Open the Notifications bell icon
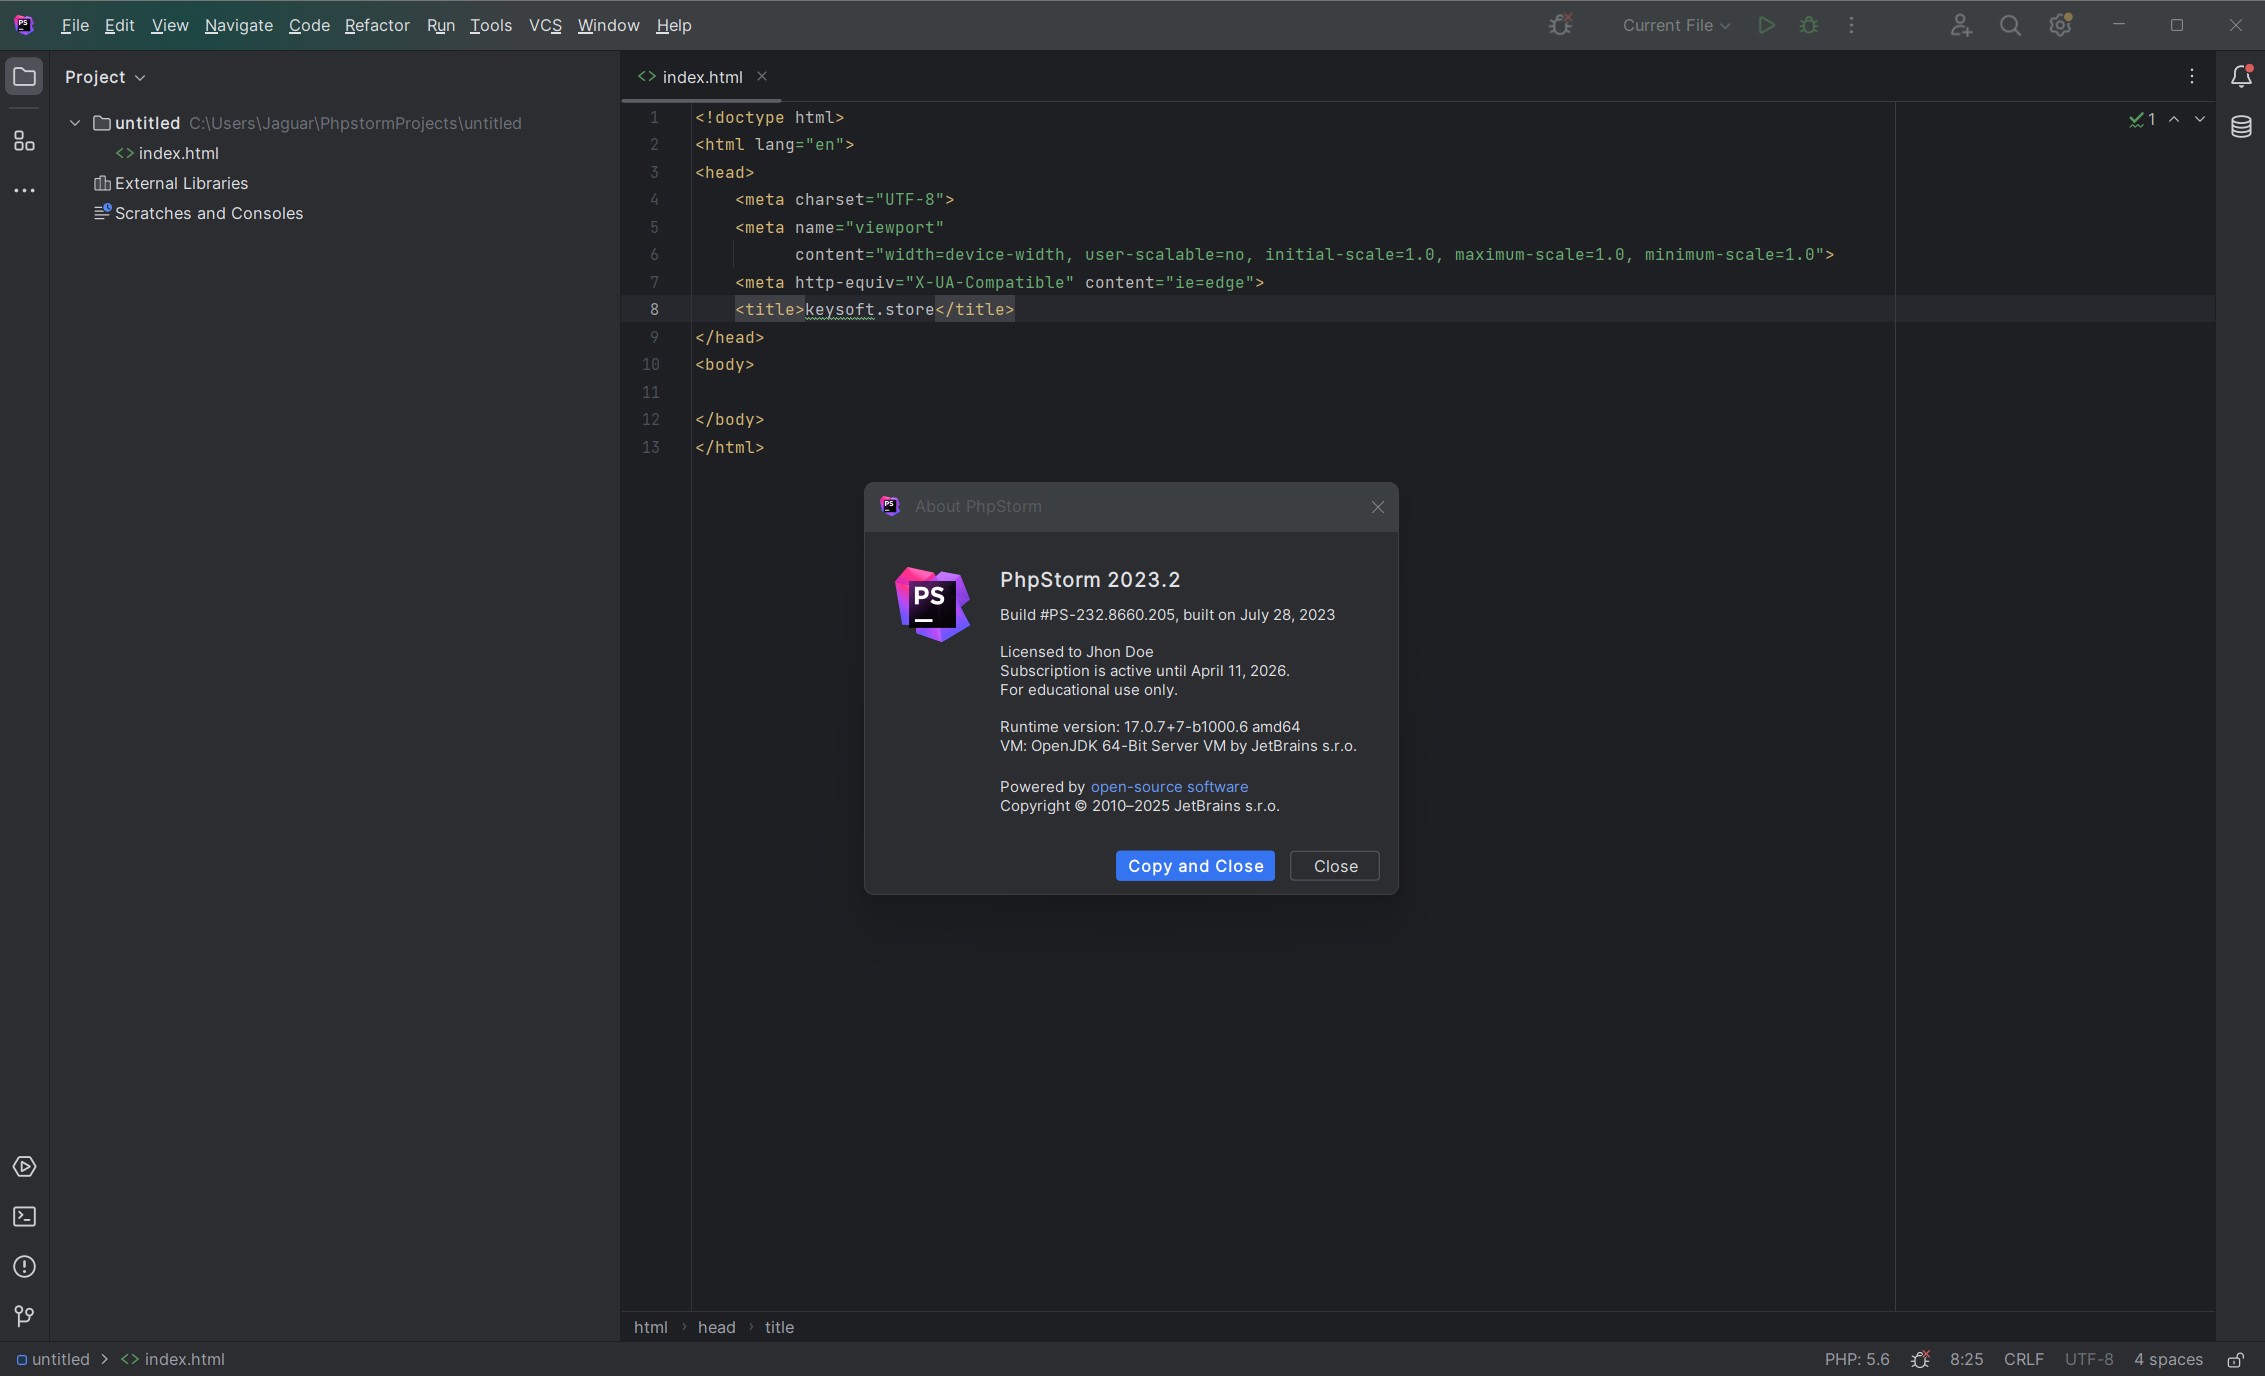Screen dimensions: 2265x1376 [2241, 77]
